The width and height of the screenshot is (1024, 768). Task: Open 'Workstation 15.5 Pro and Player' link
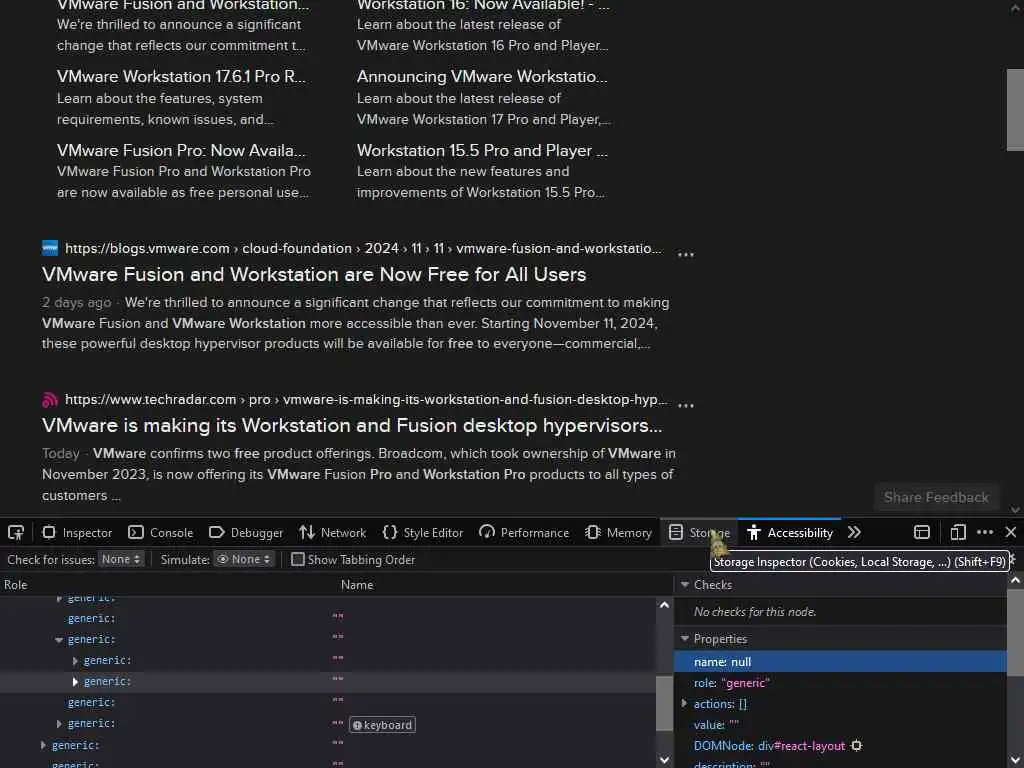482,150
